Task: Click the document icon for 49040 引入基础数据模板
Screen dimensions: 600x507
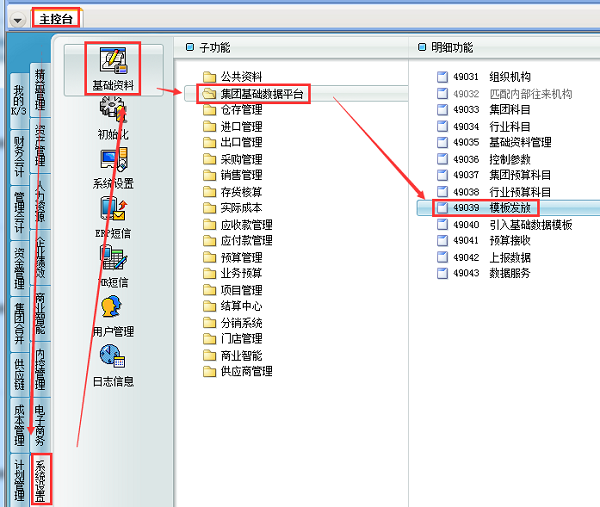Action: pos(442,224)
